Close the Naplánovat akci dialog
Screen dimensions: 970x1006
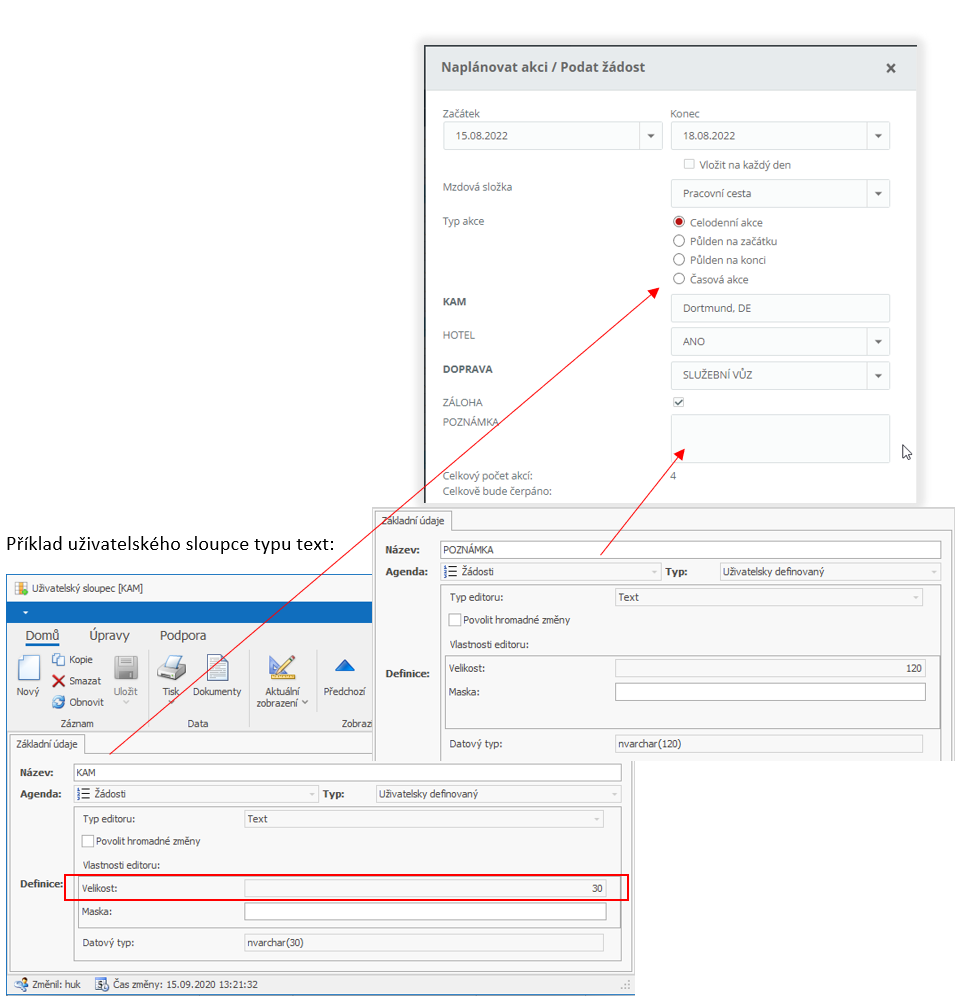(x=890, y=68)
